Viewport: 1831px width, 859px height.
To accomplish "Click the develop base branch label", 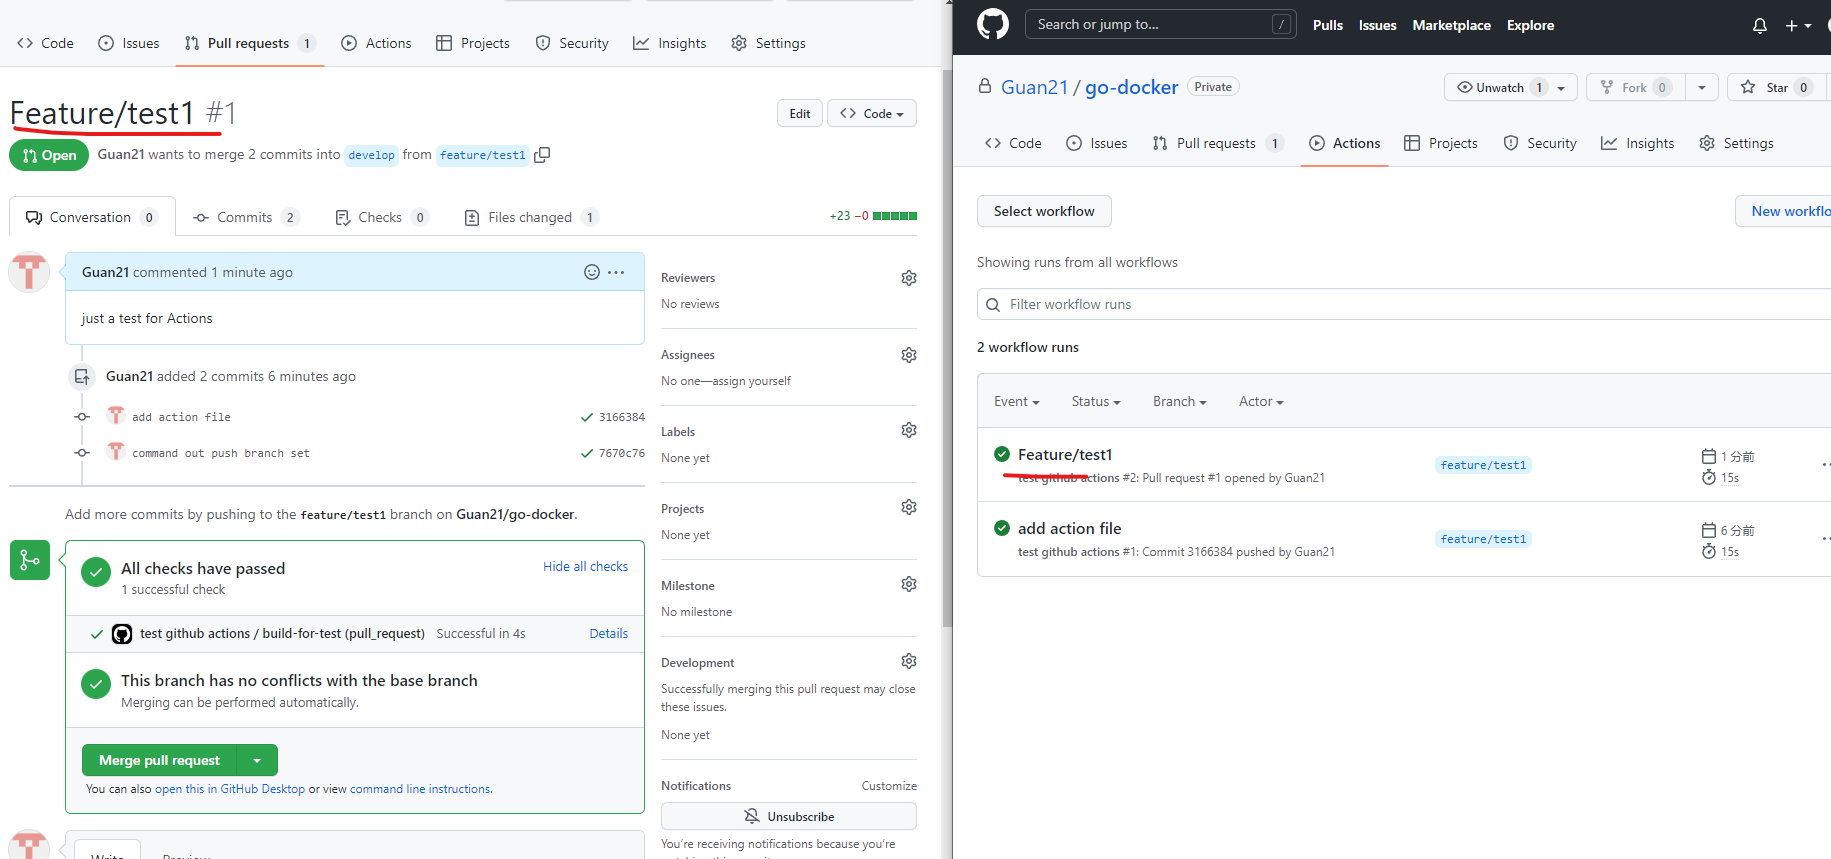I will tap(371, 155).
